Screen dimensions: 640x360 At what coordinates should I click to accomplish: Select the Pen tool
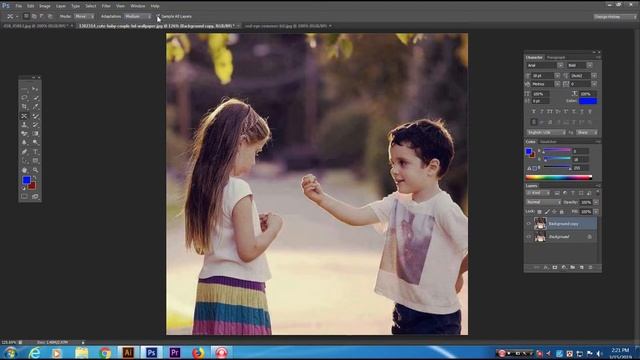point(24,152)
